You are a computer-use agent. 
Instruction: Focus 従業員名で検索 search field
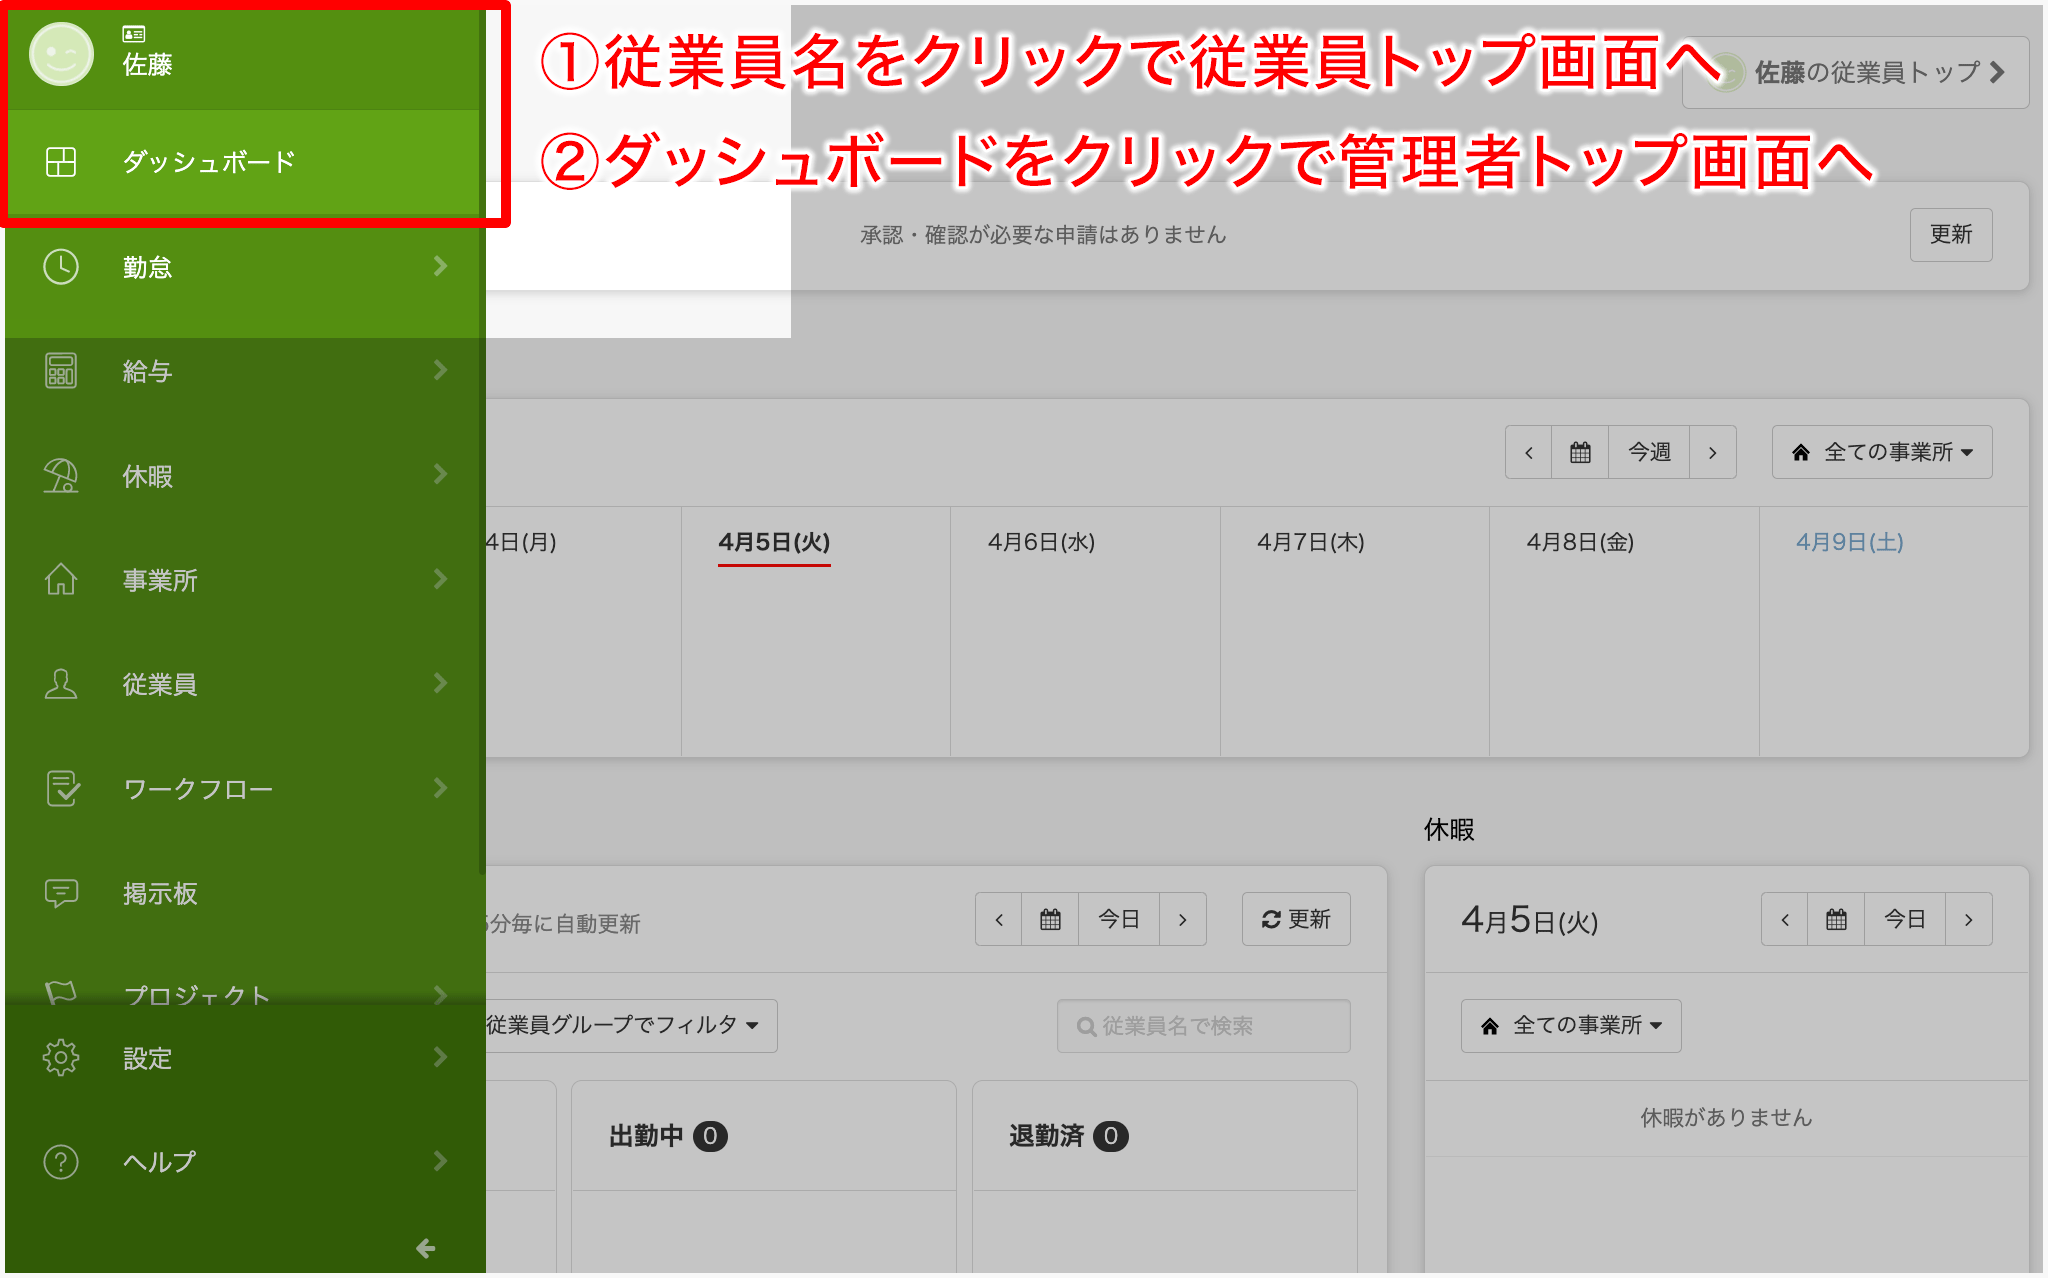(1203, 1026)
